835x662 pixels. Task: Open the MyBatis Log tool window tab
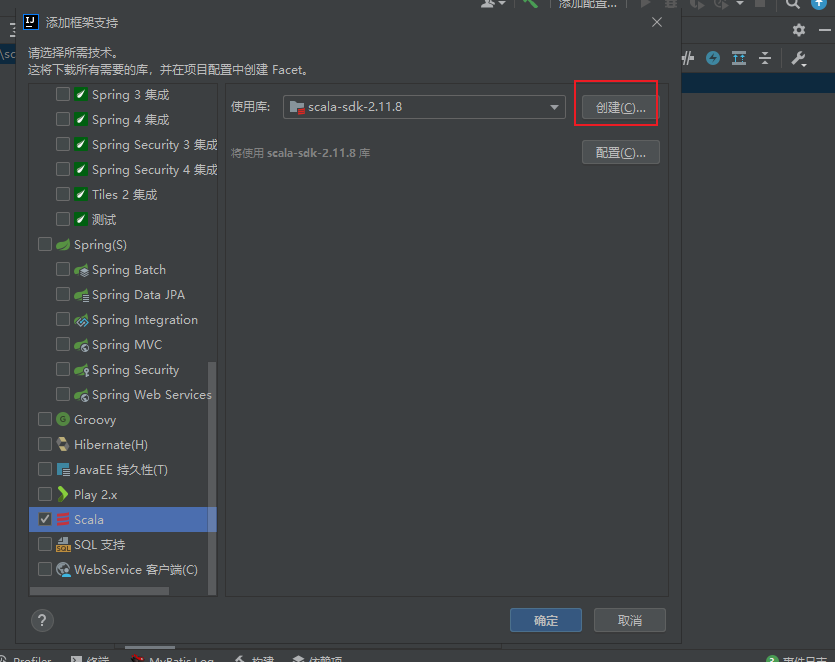point(173,659)
